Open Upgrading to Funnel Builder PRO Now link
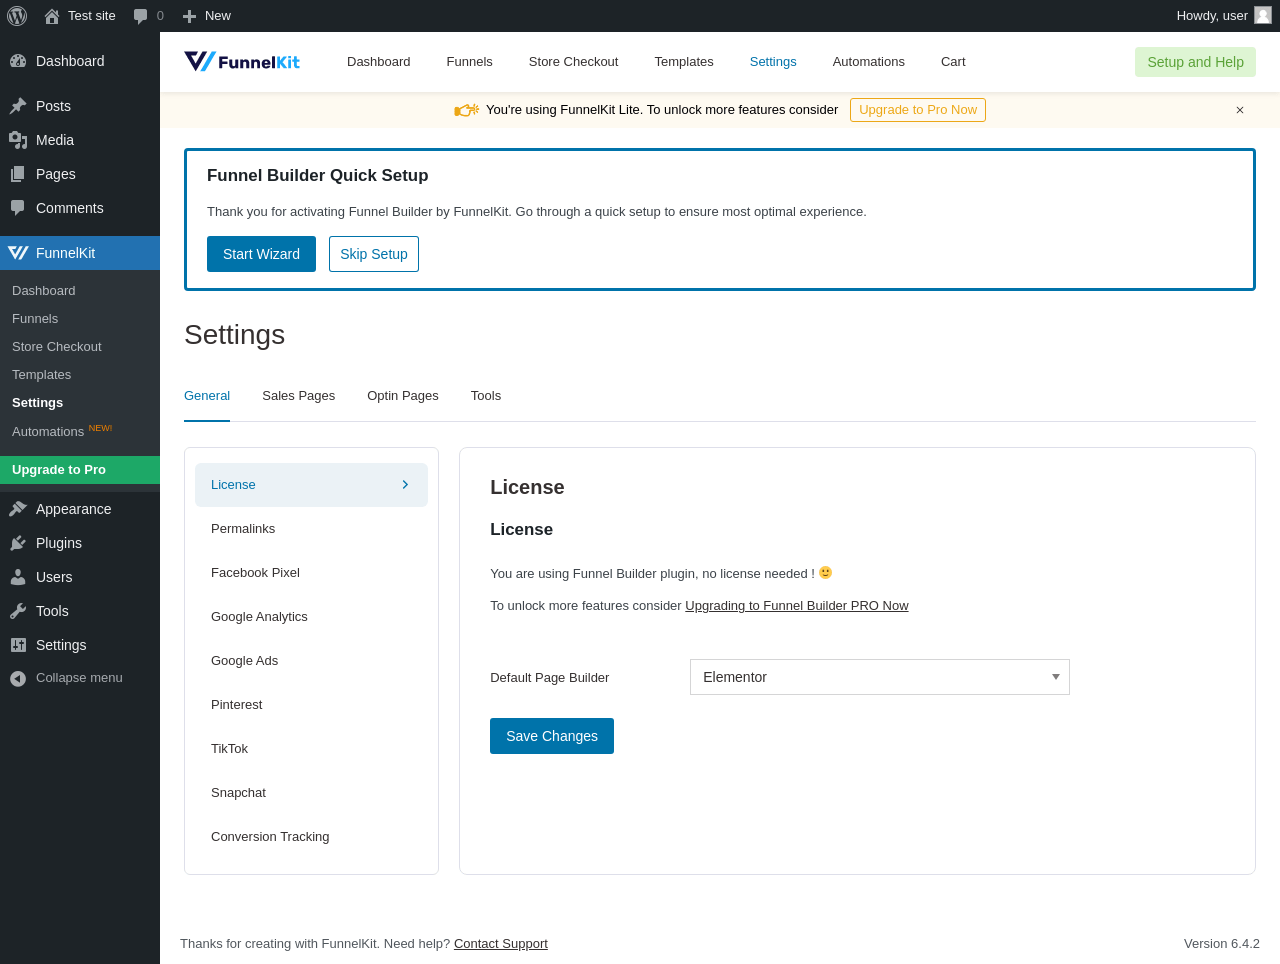 tap(797, 606)
